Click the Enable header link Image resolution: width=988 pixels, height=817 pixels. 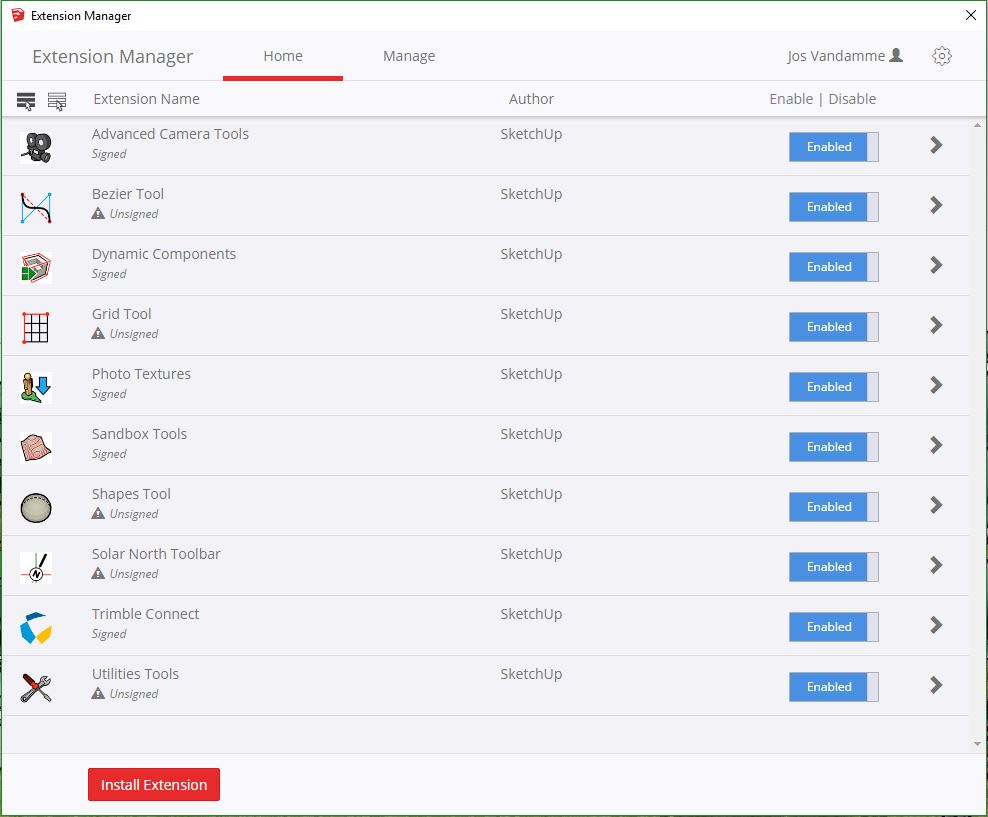click(x=791, y=99)
